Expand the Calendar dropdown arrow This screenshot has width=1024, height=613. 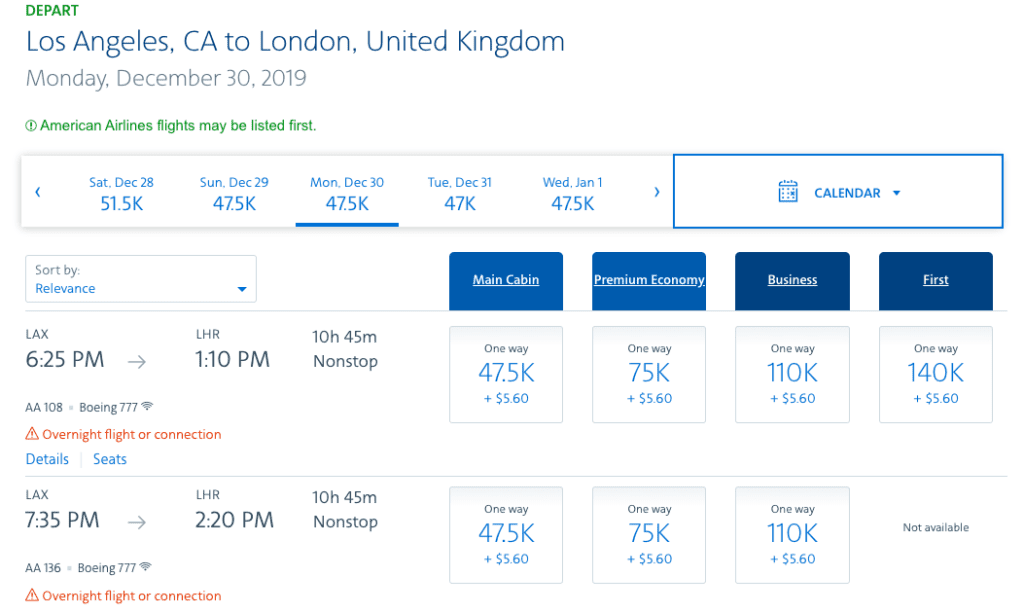pos(896,193)
